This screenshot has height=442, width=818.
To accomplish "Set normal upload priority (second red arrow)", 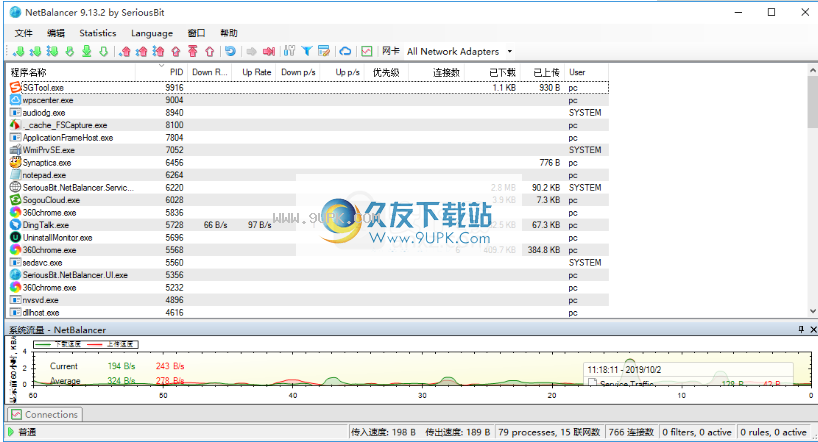I will pyautogui.click(x=141, y=51).
